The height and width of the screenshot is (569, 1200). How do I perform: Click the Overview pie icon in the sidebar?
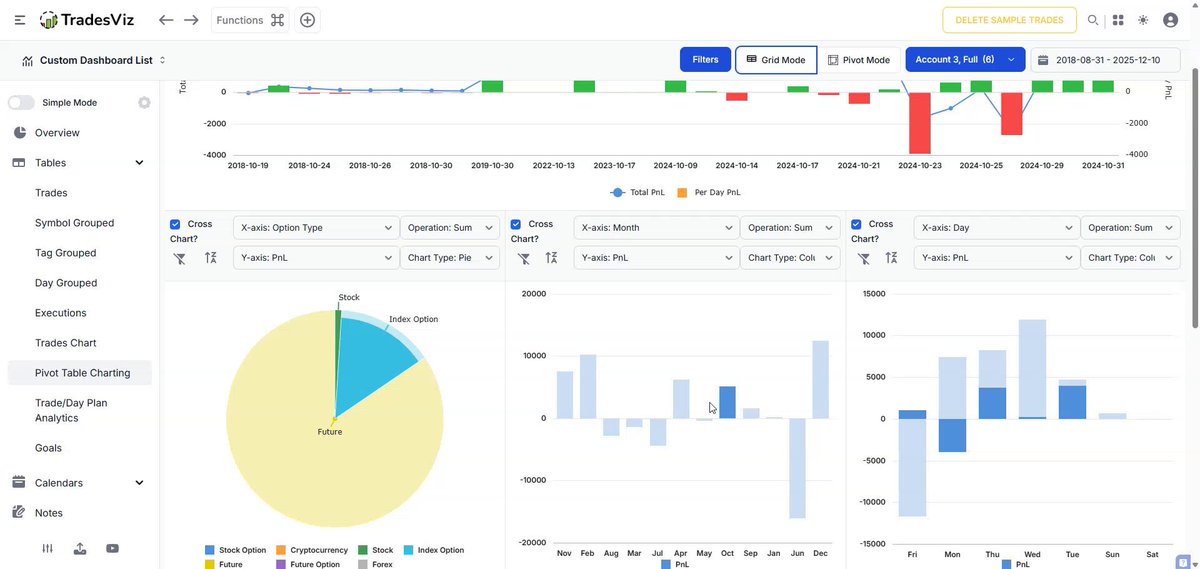click(x=19, y=132)
